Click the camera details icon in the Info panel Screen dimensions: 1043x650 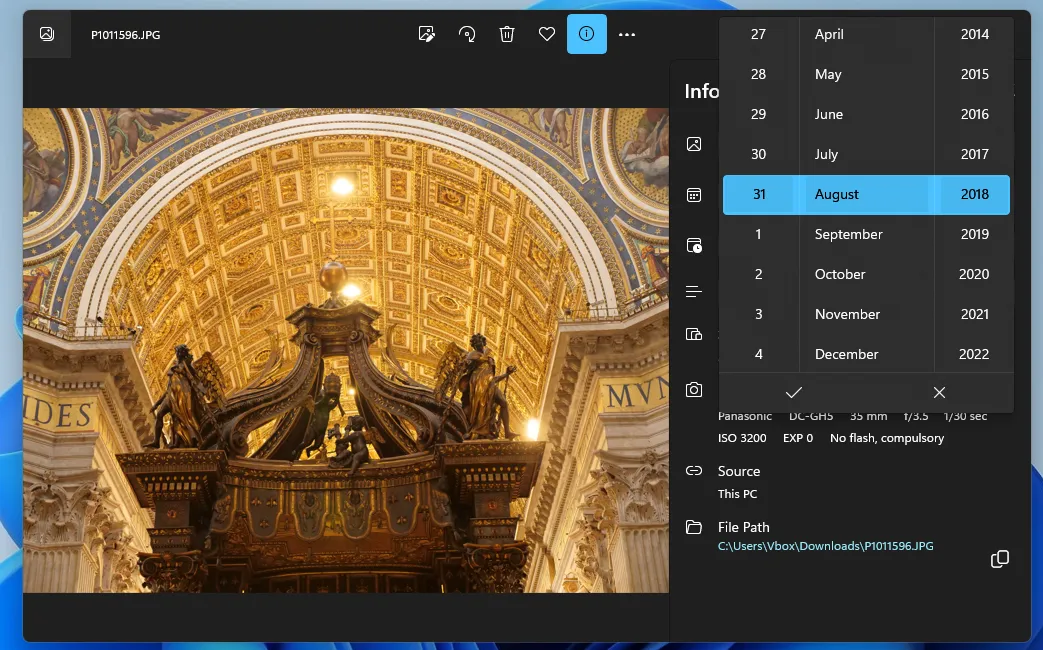(694, 390)
